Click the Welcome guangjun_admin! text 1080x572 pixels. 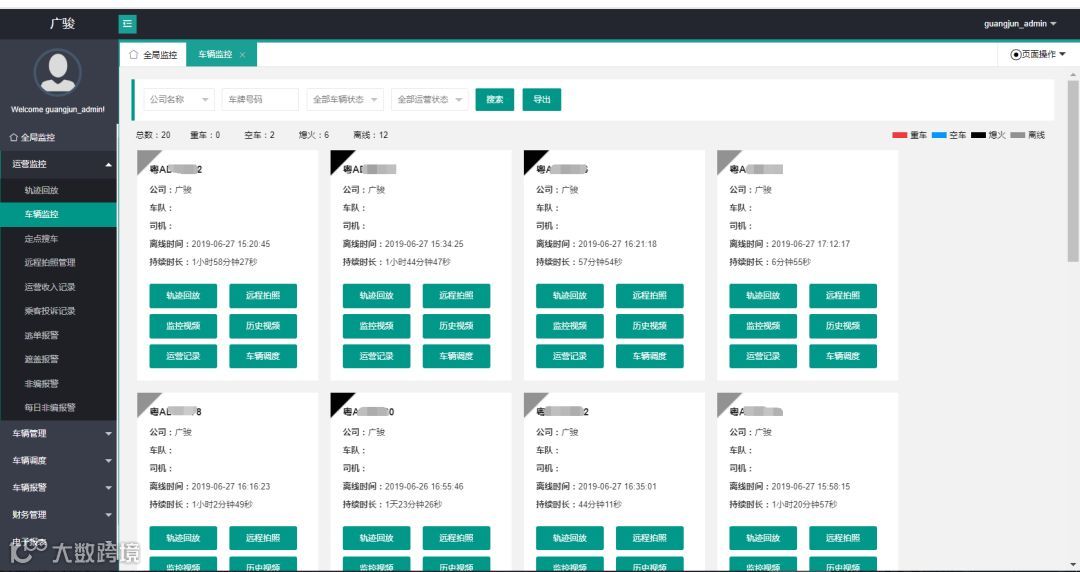pos(58,110)
